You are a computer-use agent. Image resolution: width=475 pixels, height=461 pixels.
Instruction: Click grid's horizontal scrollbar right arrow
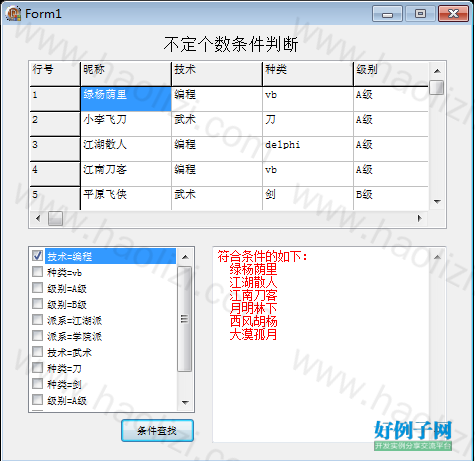coord(420,218)
